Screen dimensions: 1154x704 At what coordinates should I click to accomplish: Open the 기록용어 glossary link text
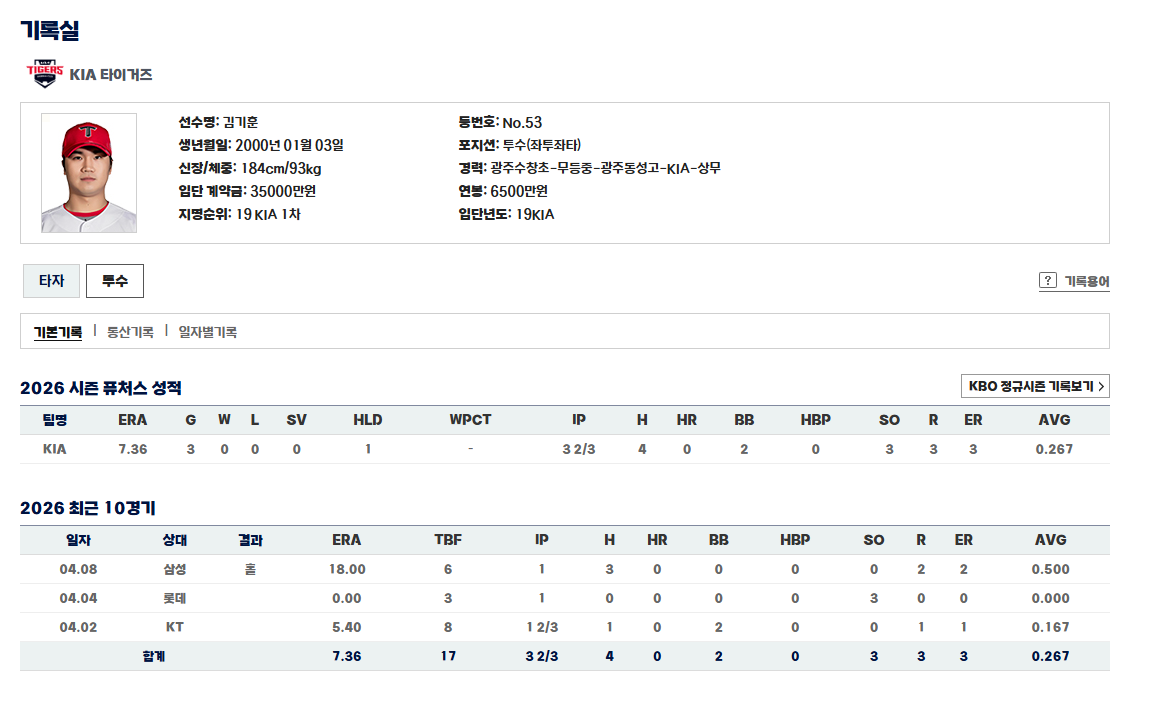tap(1086, 281)
